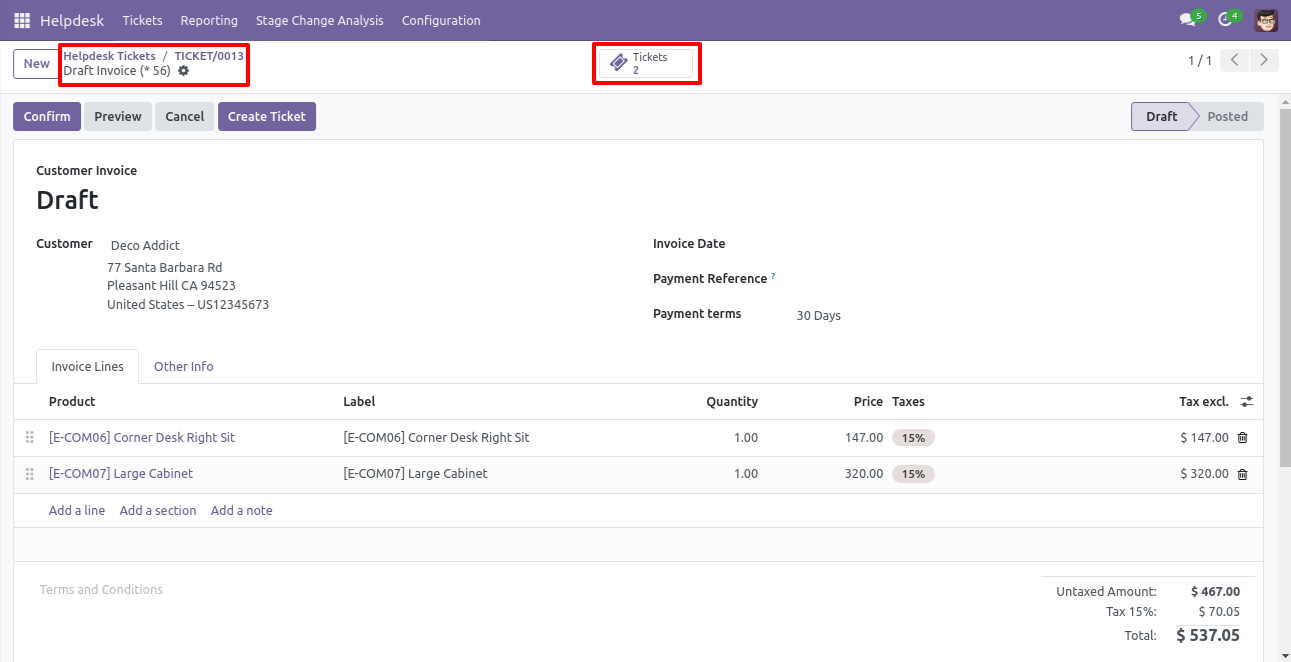Open the gear actions menu beside Draft Invoice
This screenshot has width=1291, height=662.
[x=183, y=71]
